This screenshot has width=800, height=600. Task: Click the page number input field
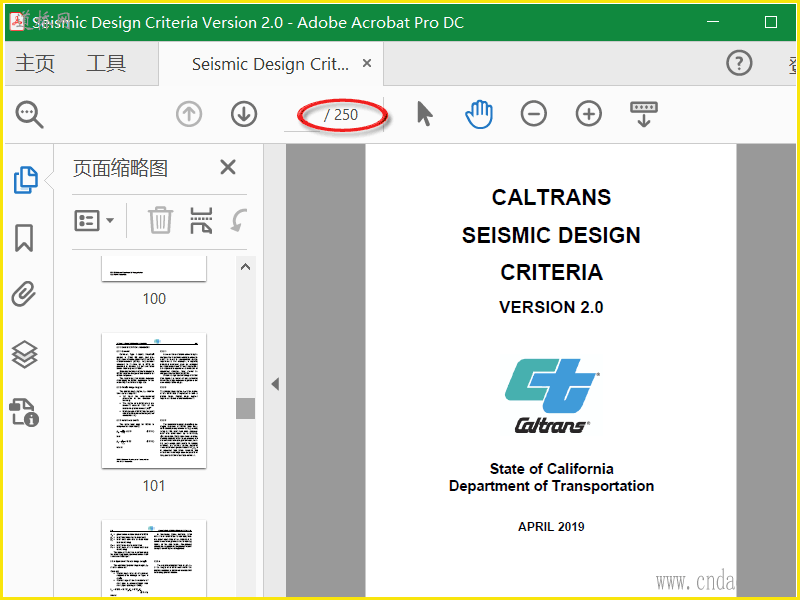(303, 115)
